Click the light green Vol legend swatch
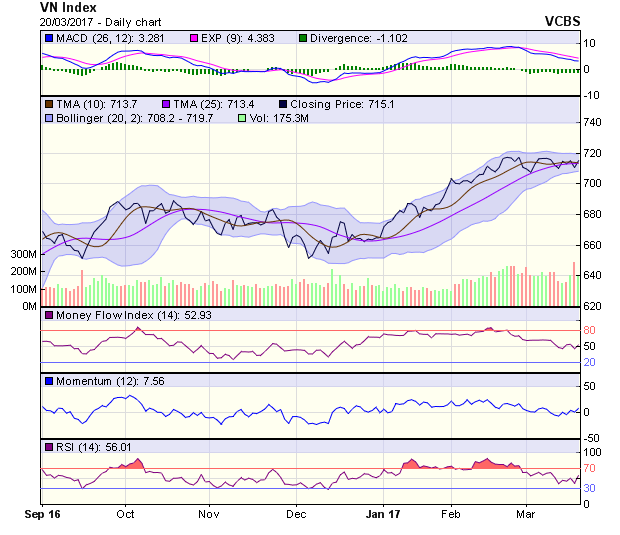 click(x=240, y=118)
